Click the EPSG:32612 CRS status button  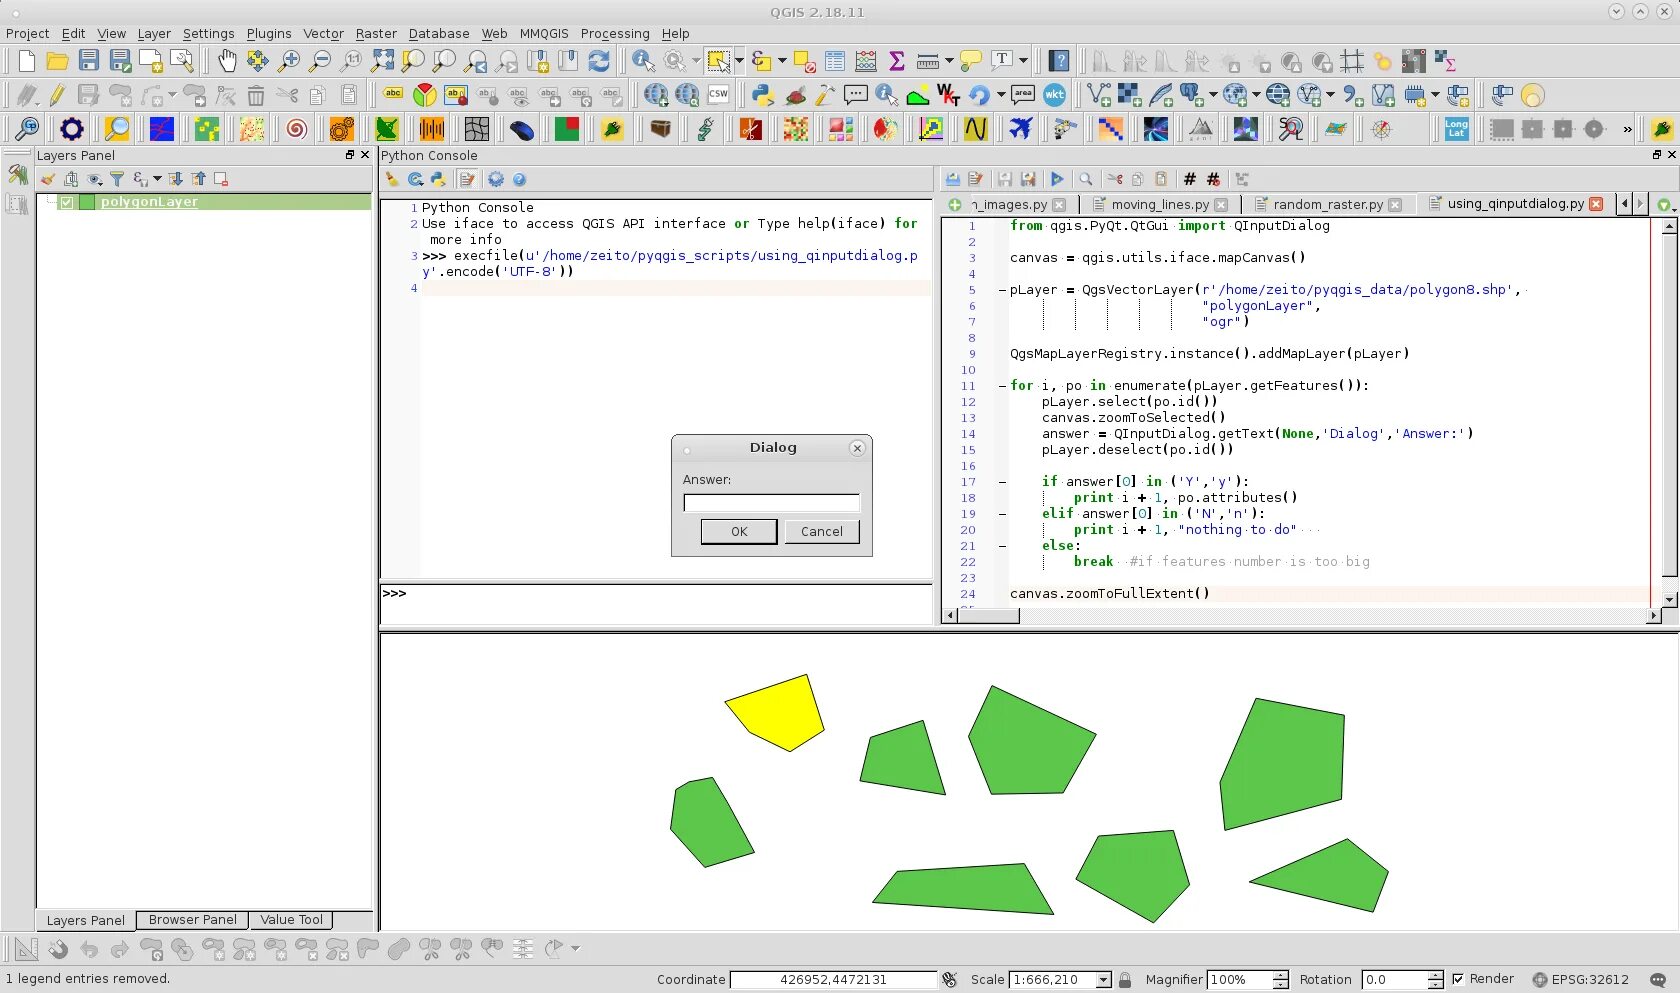point(1581,980)
